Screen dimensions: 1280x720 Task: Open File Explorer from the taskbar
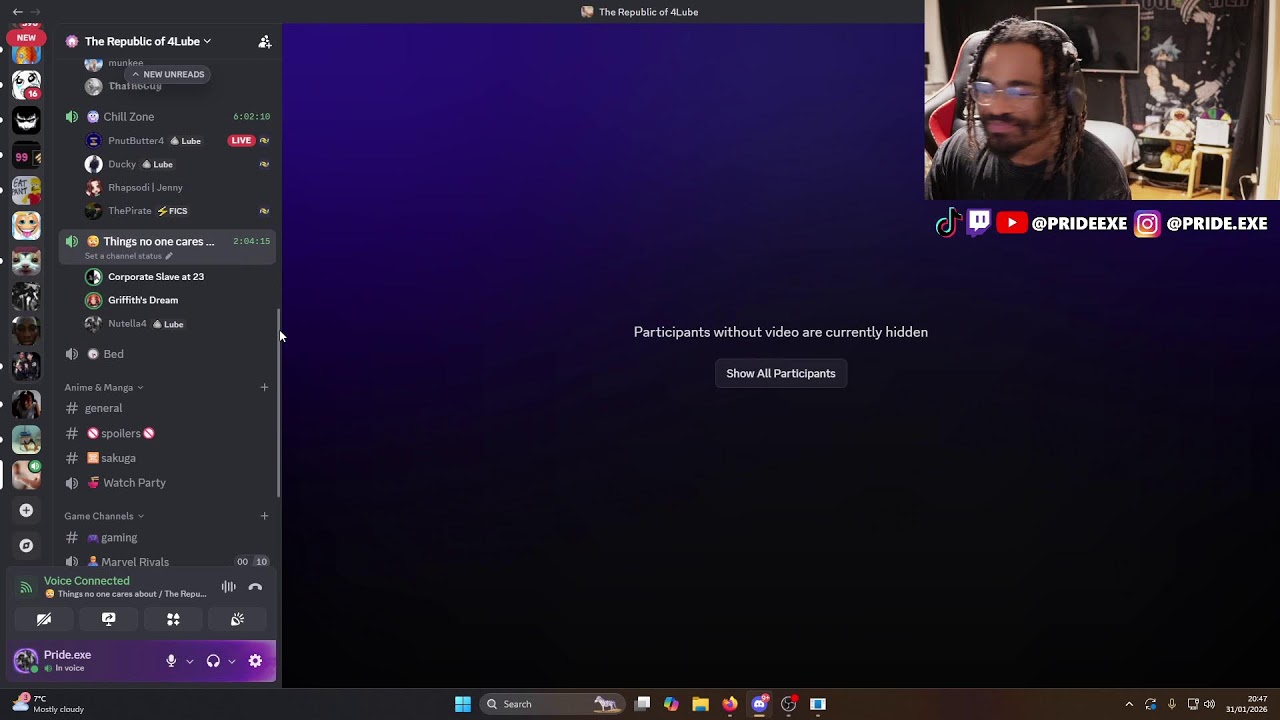tap(700, 704)
